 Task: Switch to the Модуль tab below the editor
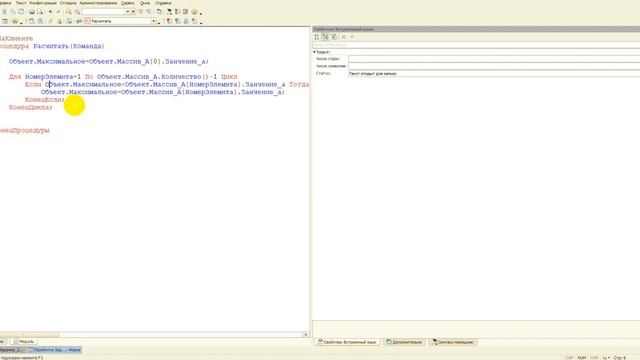click(24, 342)
